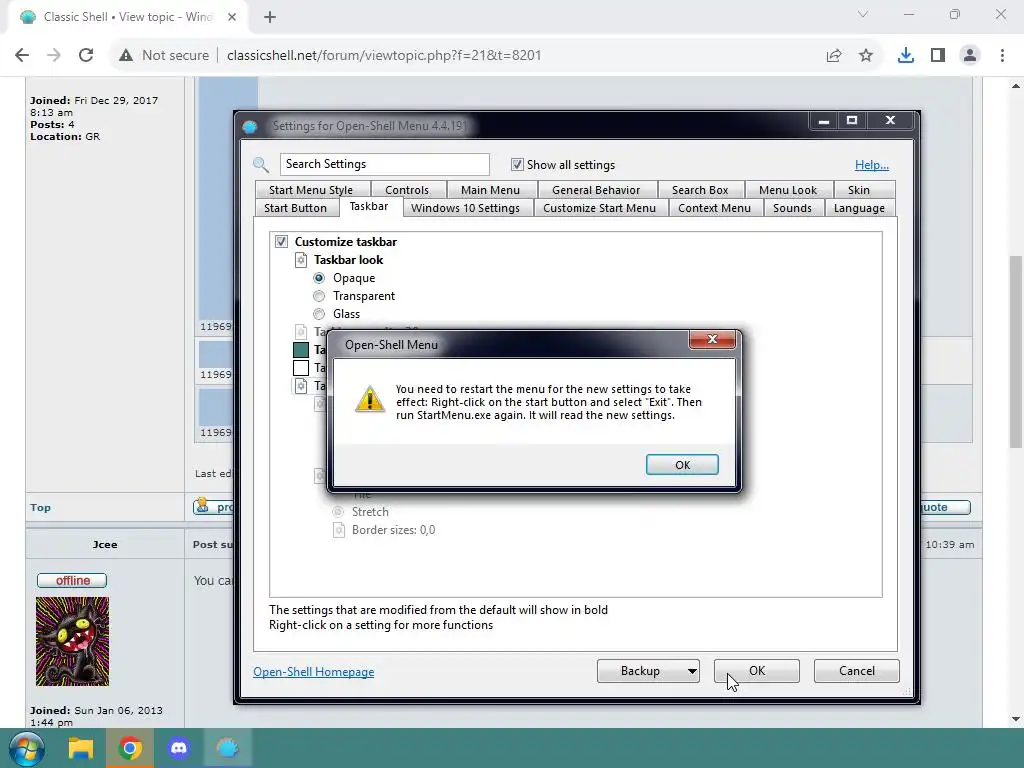1024x768 pixels.
Task: Switch to the General Behavior tab
Action: 596,189
